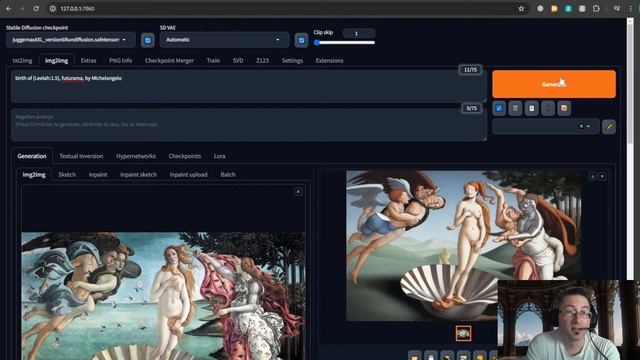Switch to the SVD tab
Image resolution: width=640 pixels, height=360 pixels.
click(238, 60)
